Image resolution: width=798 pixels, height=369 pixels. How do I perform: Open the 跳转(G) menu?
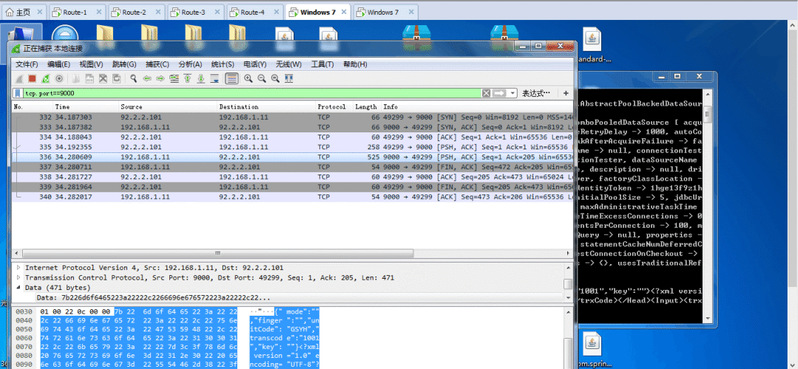[x=124, y=65]
